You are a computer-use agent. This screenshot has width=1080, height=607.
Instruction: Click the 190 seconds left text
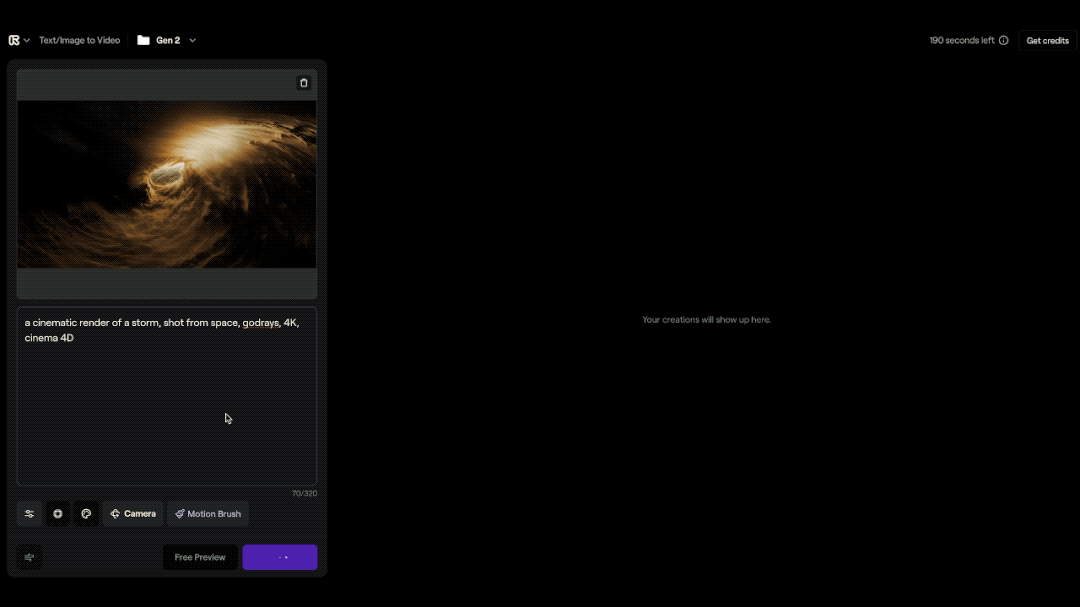coord(961,41)
